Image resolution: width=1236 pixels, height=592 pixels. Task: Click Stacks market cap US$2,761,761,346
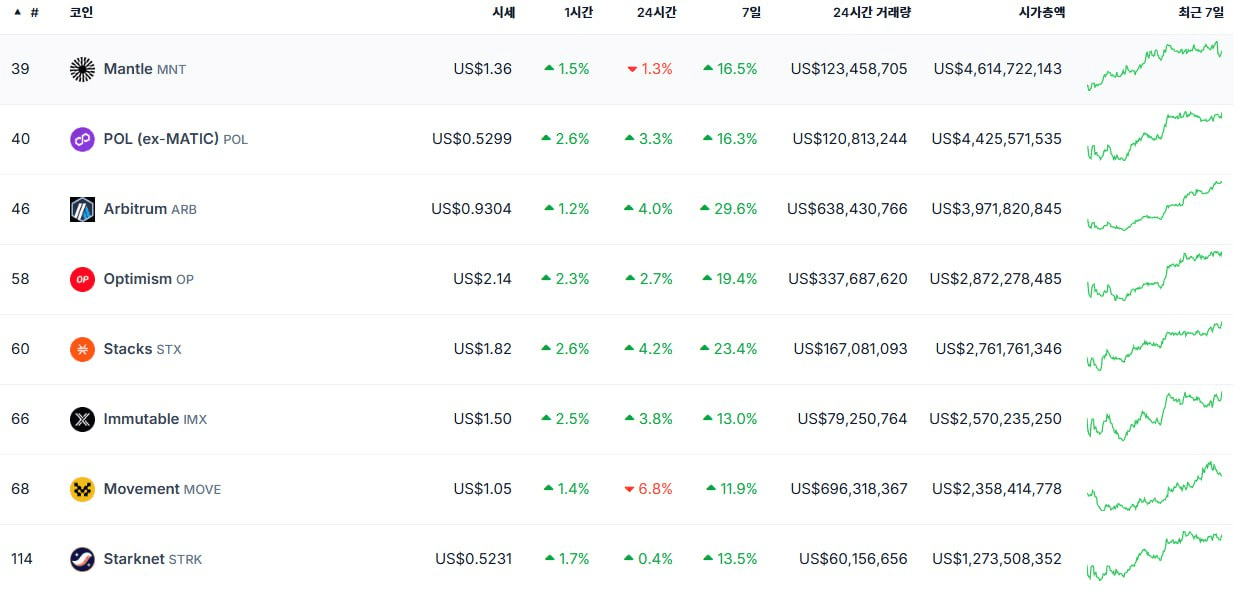click(x=999, y=349)
